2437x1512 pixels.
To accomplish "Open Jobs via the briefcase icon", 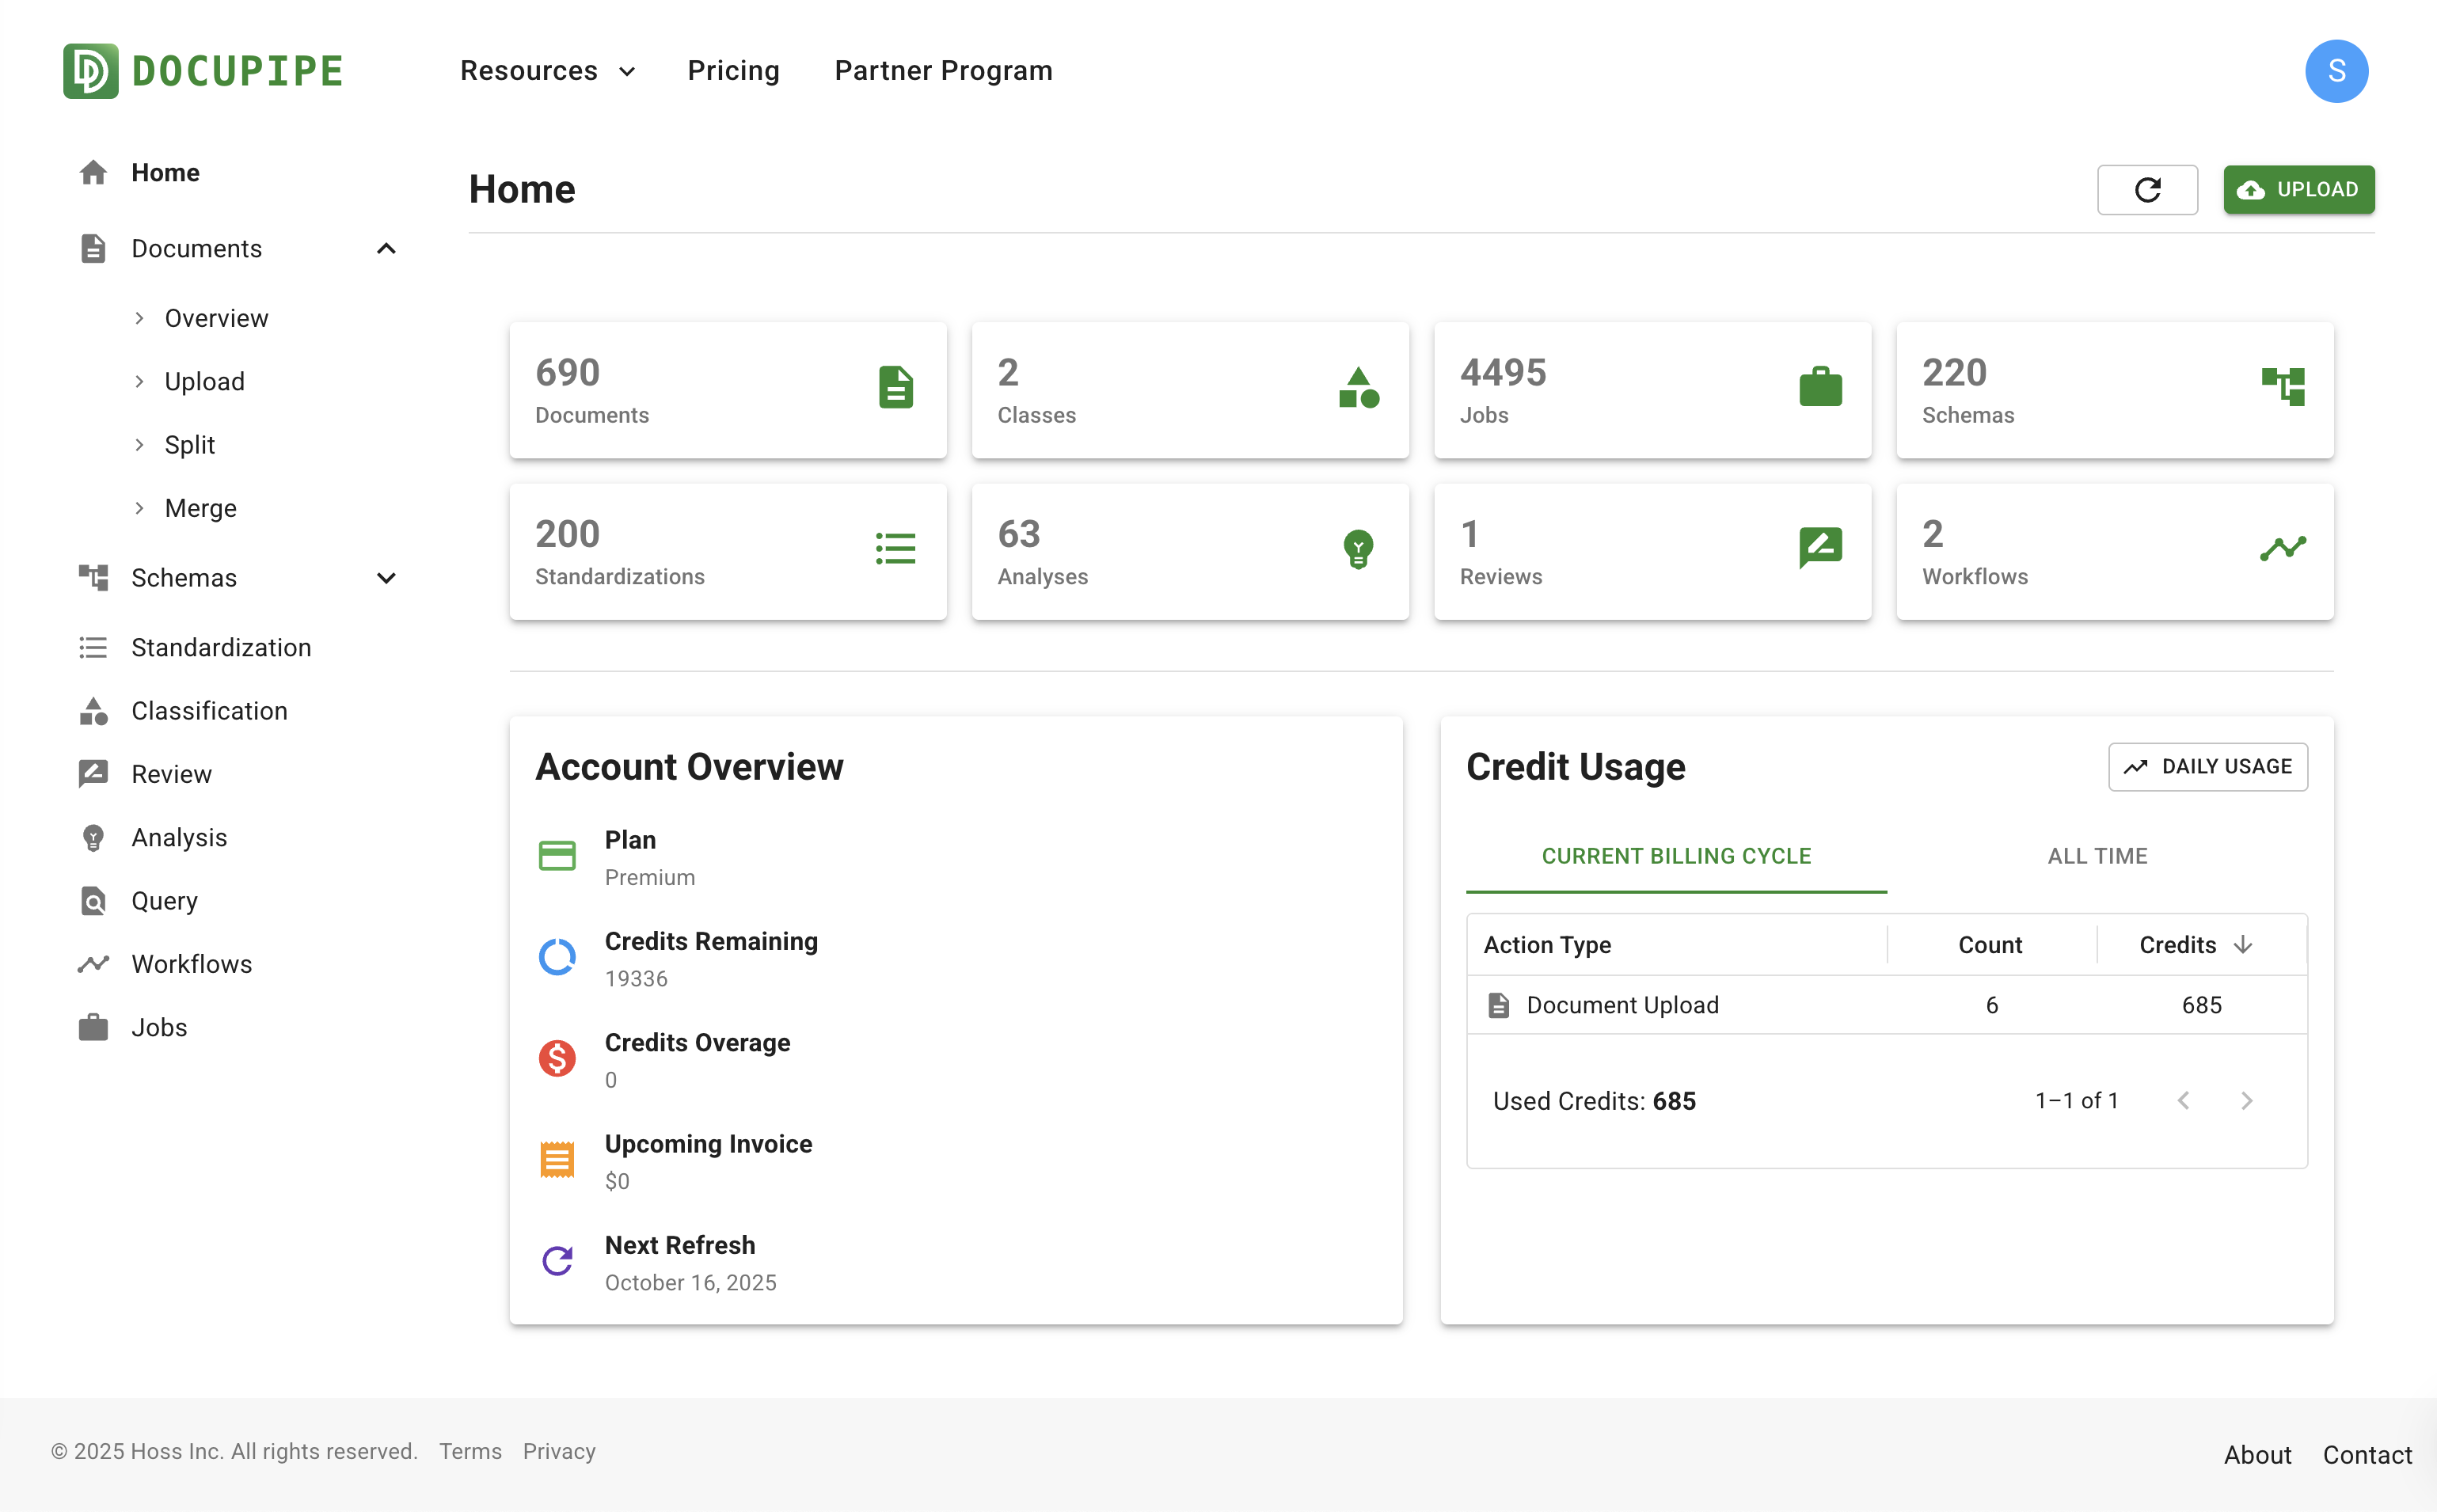I will [x=93, y=1026].
